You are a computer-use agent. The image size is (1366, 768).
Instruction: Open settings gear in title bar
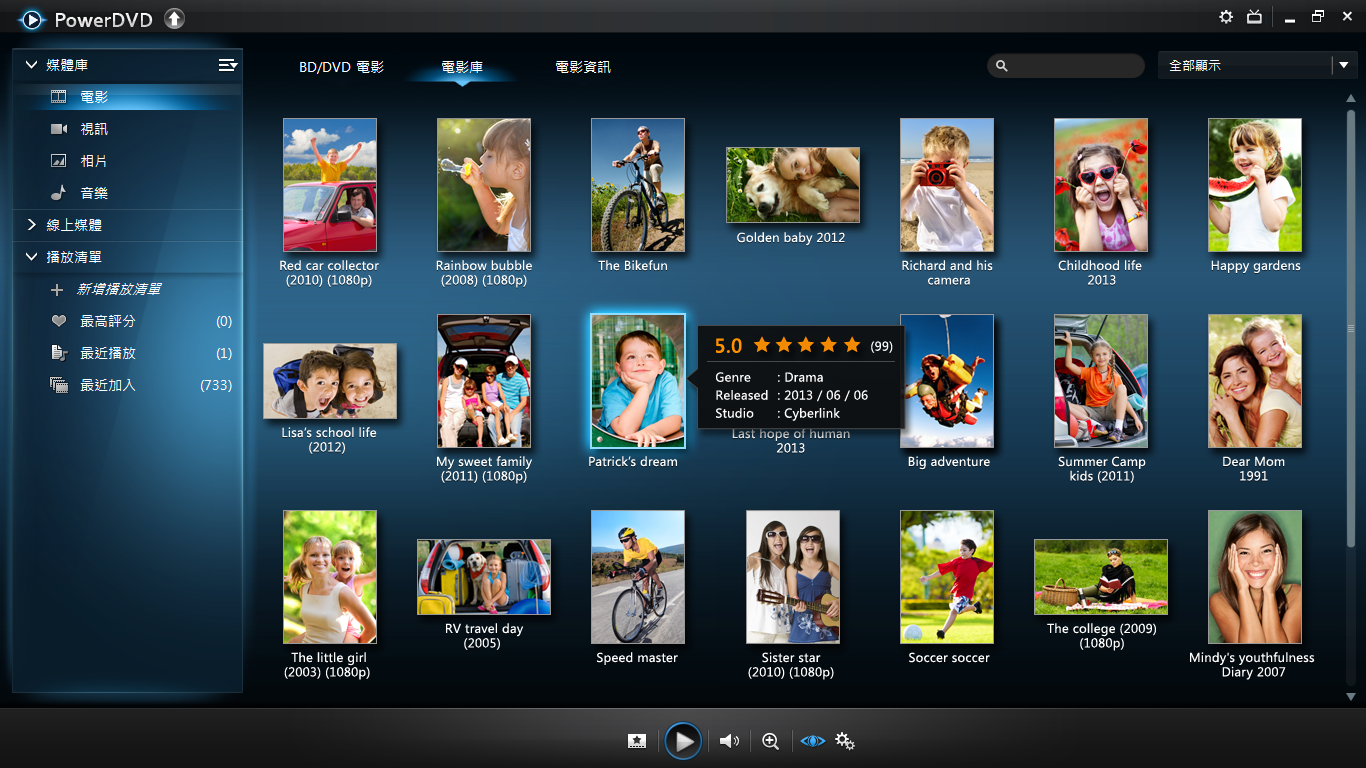pyautogui.click(x=1226, y=17)
